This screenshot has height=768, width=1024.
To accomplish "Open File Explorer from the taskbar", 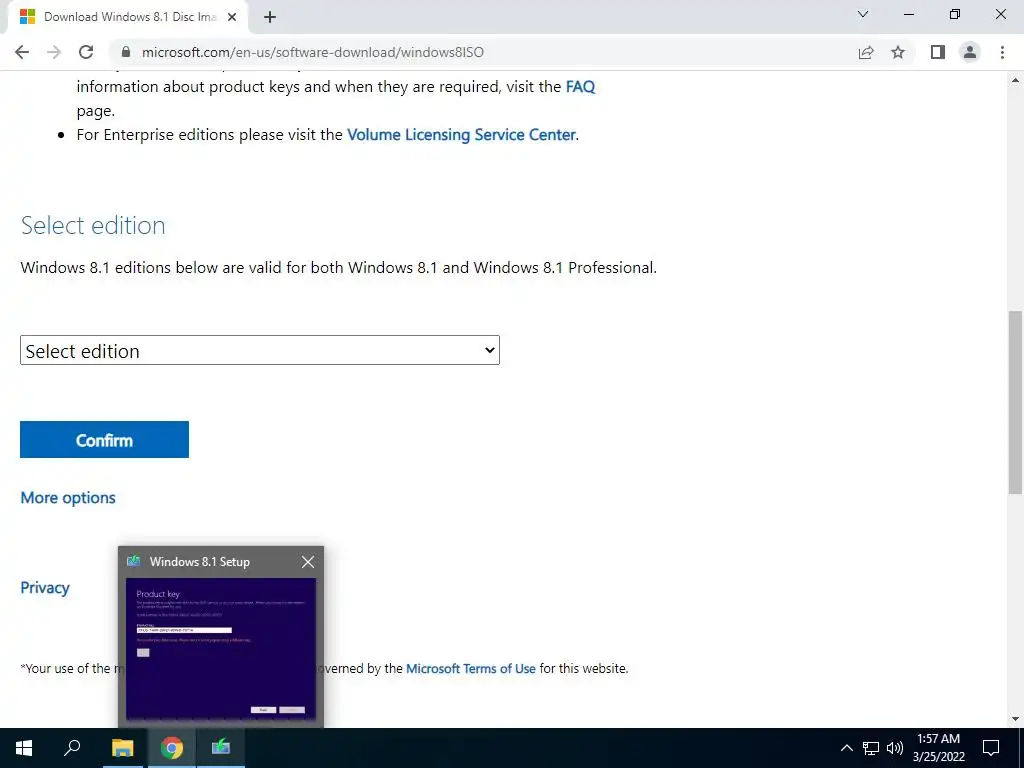I will 122,748.
